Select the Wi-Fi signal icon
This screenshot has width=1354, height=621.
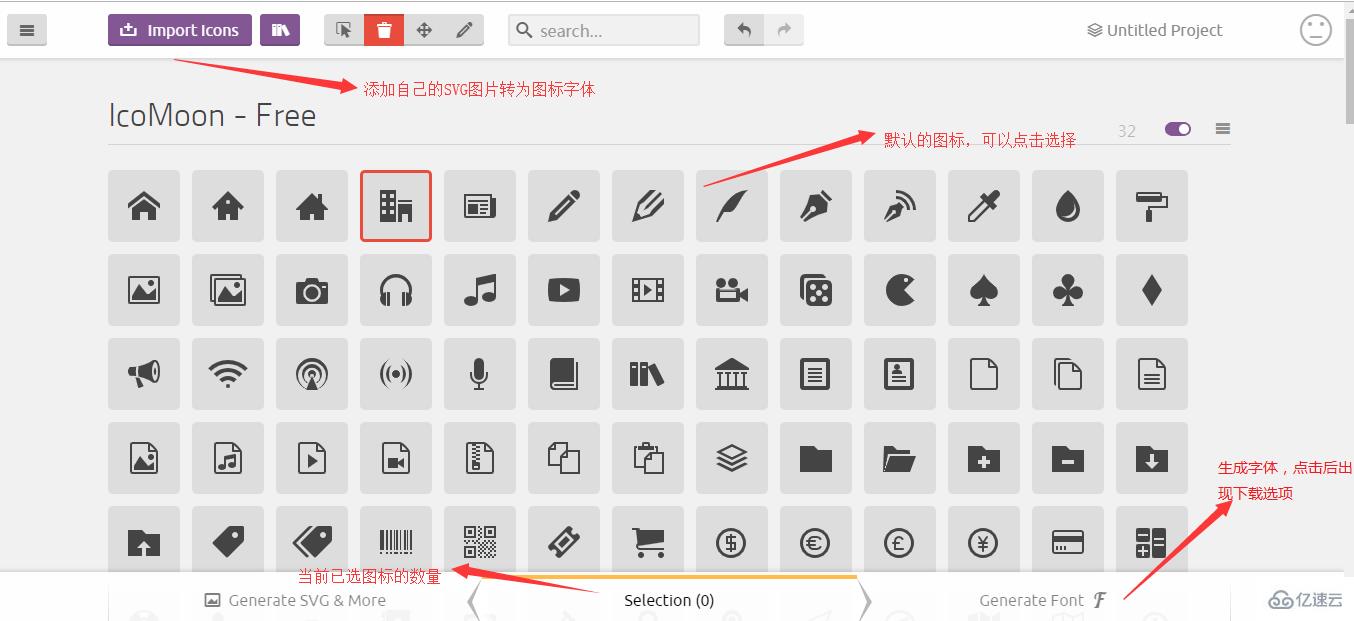(x=228, y=374)
